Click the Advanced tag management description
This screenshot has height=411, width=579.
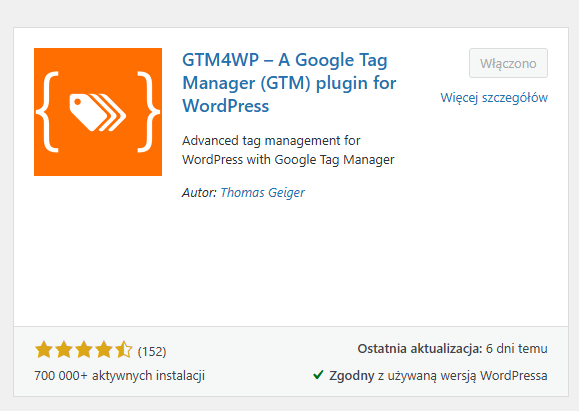pyautogui.click(x=288, y=150)
